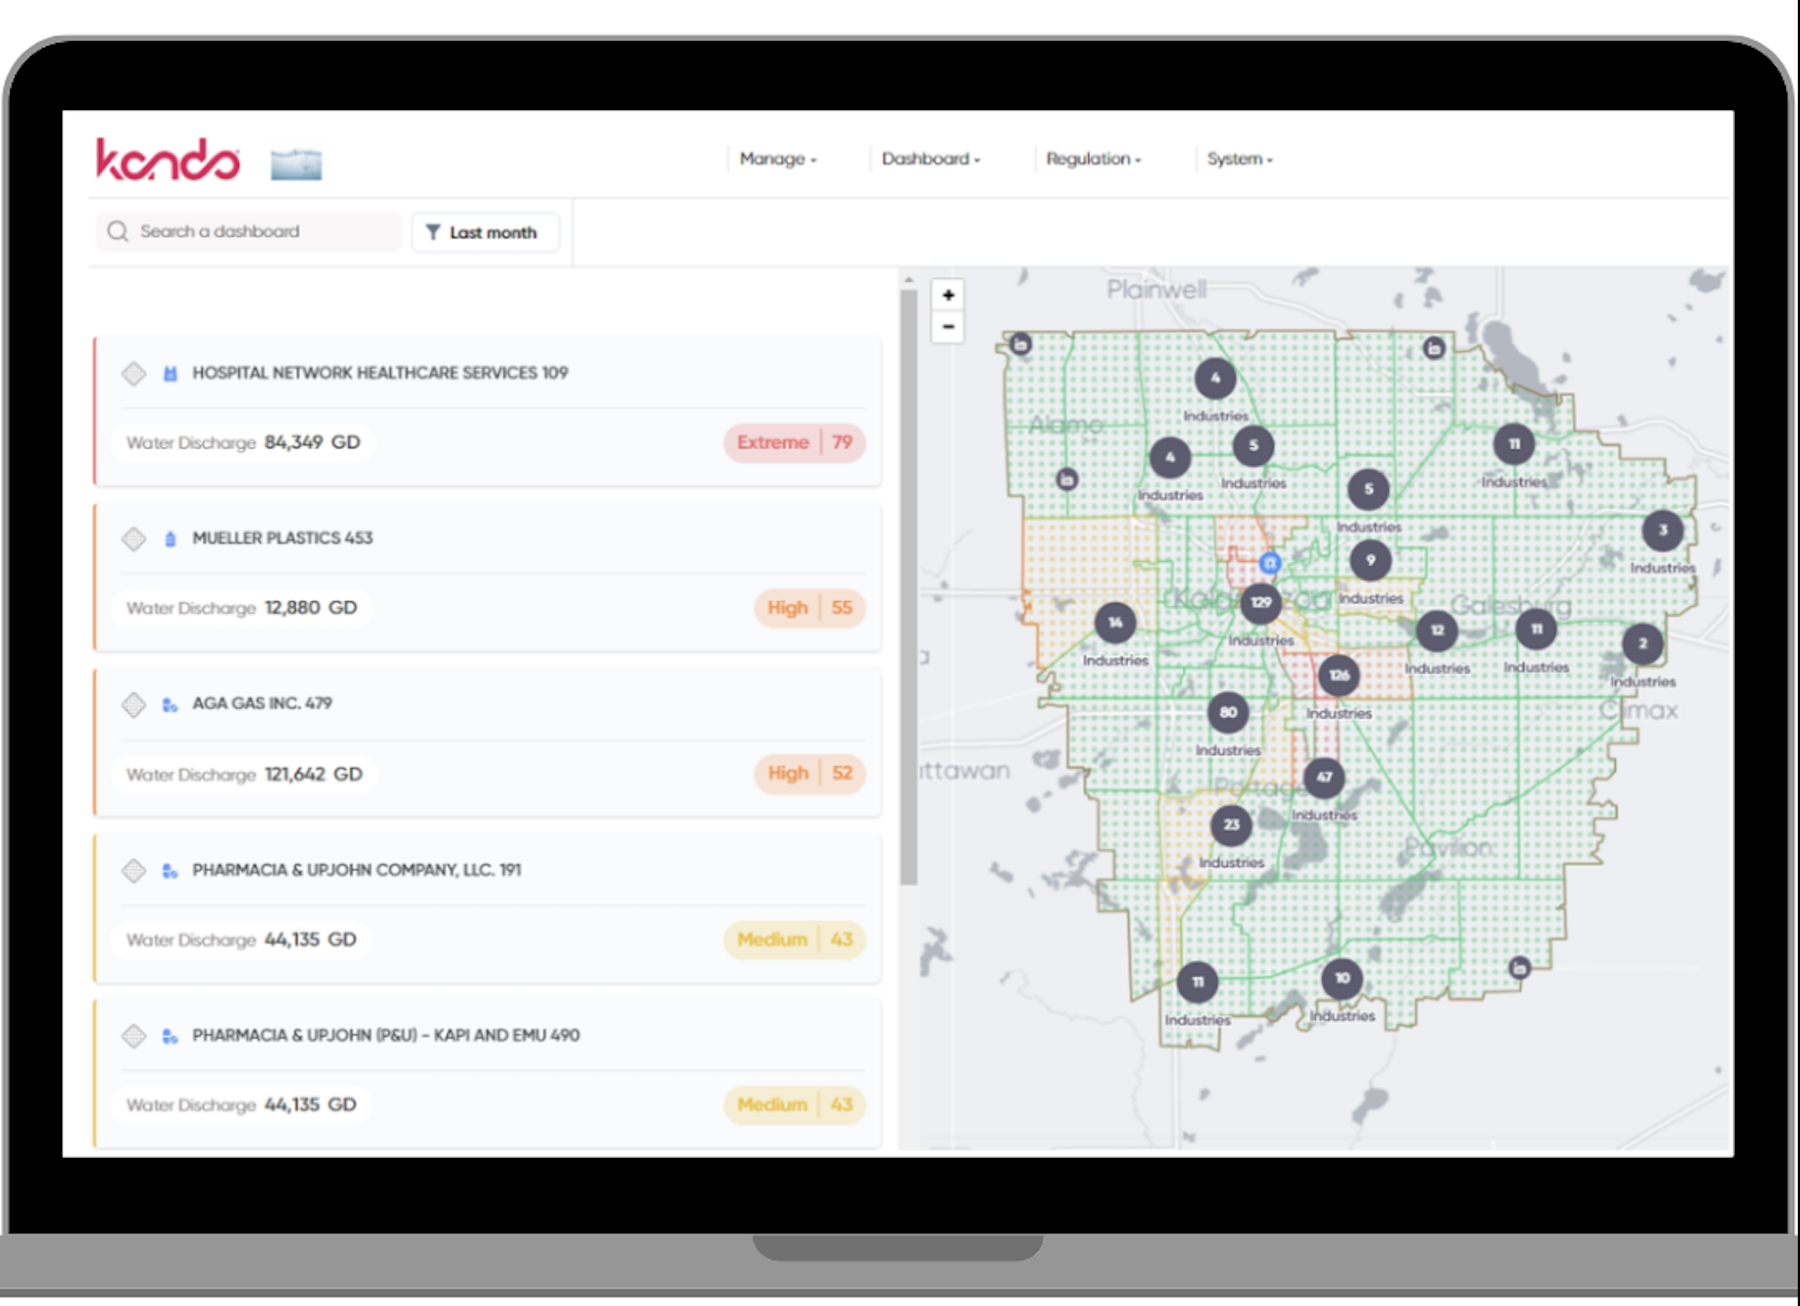Select the Mueller Plastics 453 title
This screenshot has width=1800, height=1306.
click(282, 538)
